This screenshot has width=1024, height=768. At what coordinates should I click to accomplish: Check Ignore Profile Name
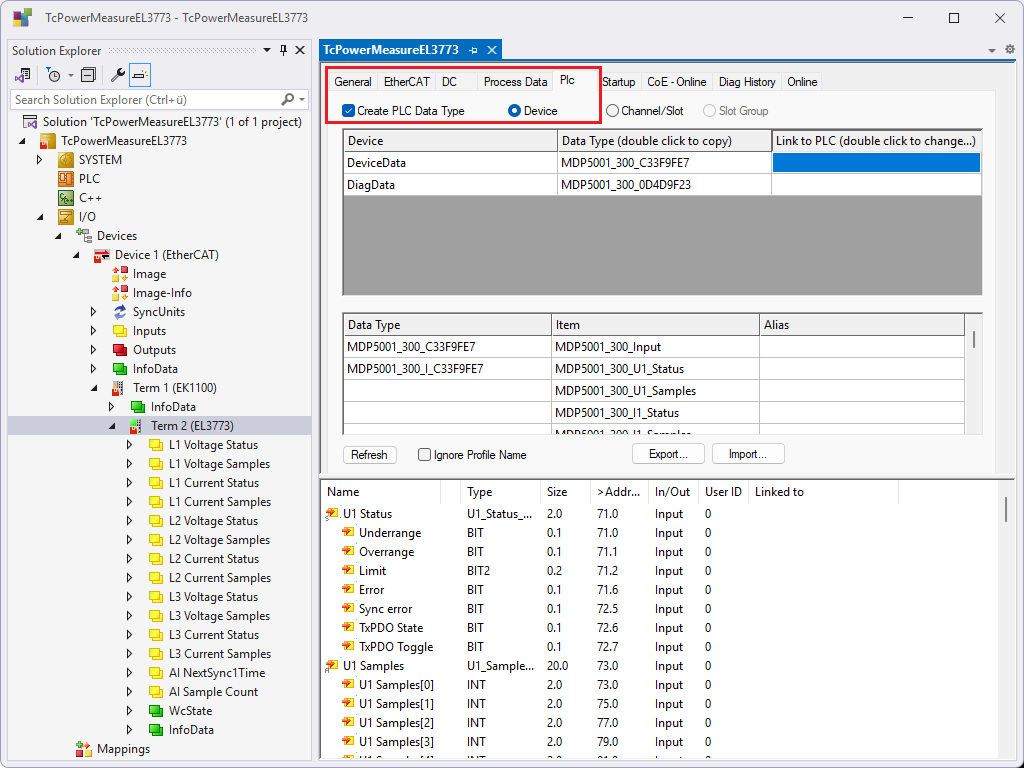point(424,455)
